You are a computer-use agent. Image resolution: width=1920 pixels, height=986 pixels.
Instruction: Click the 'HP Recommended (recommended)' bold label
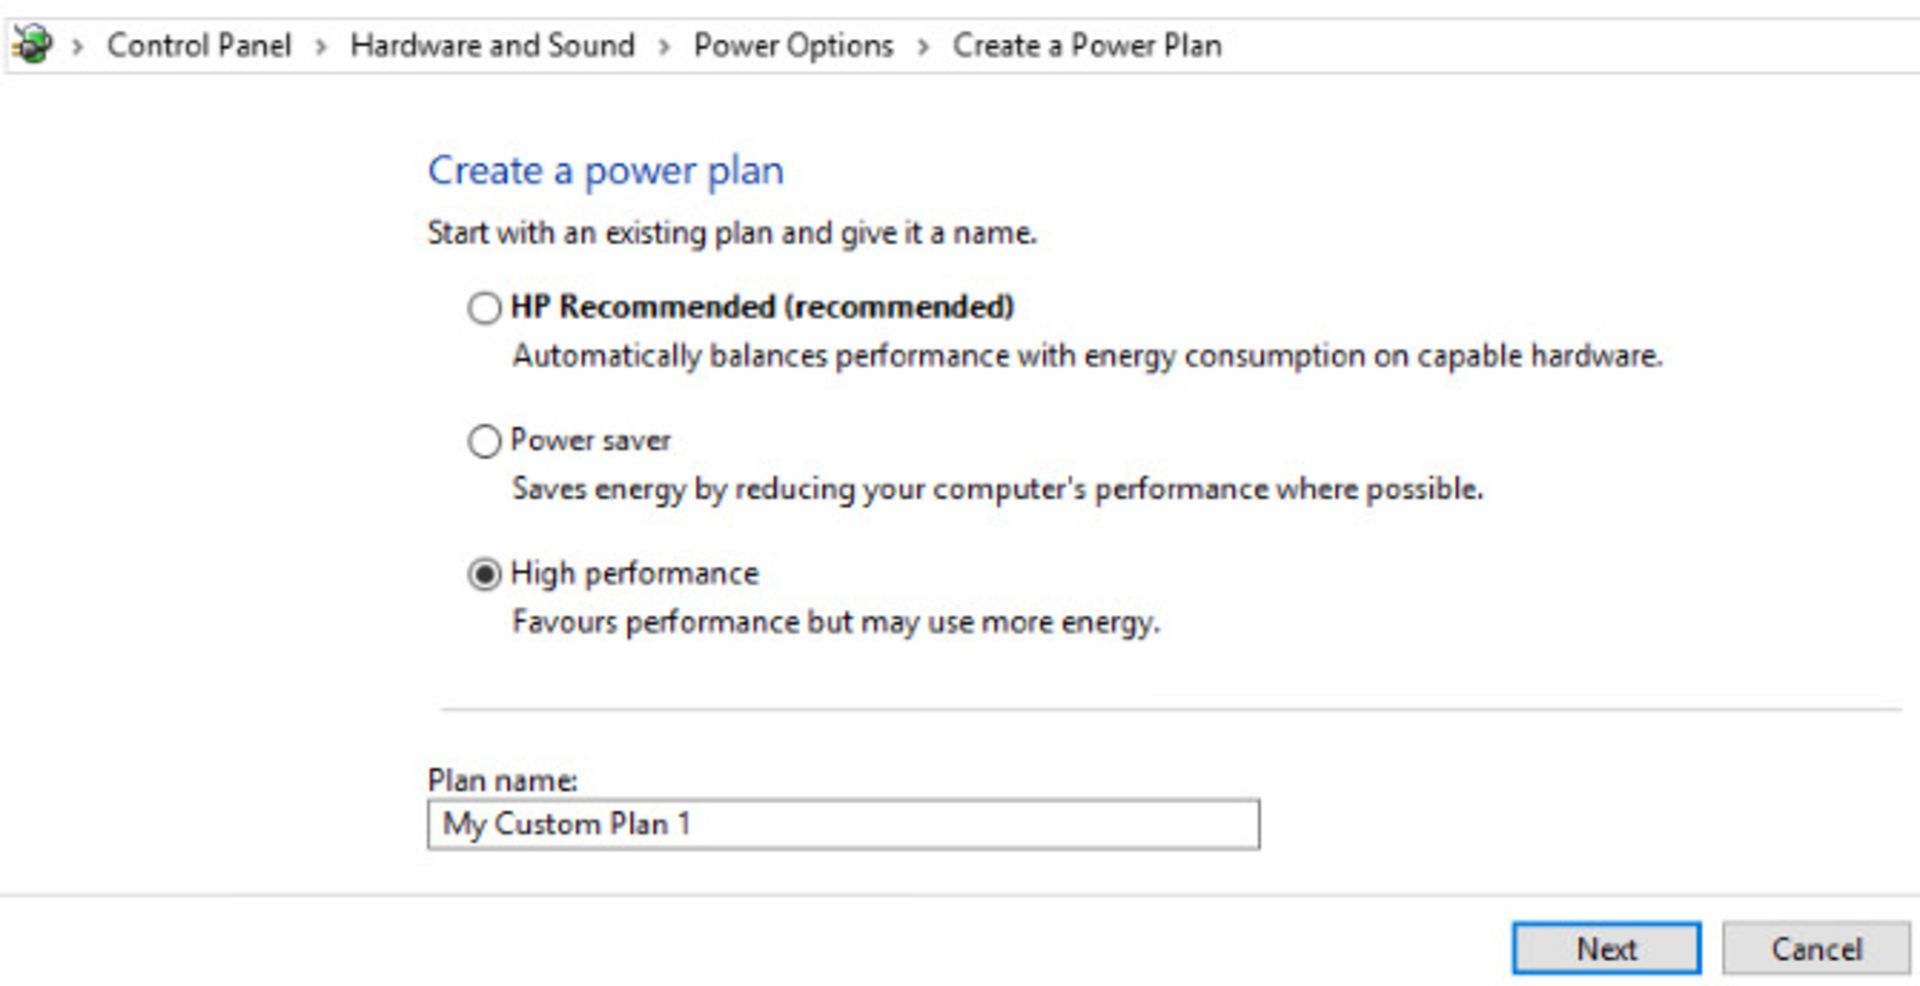point(762,306)
